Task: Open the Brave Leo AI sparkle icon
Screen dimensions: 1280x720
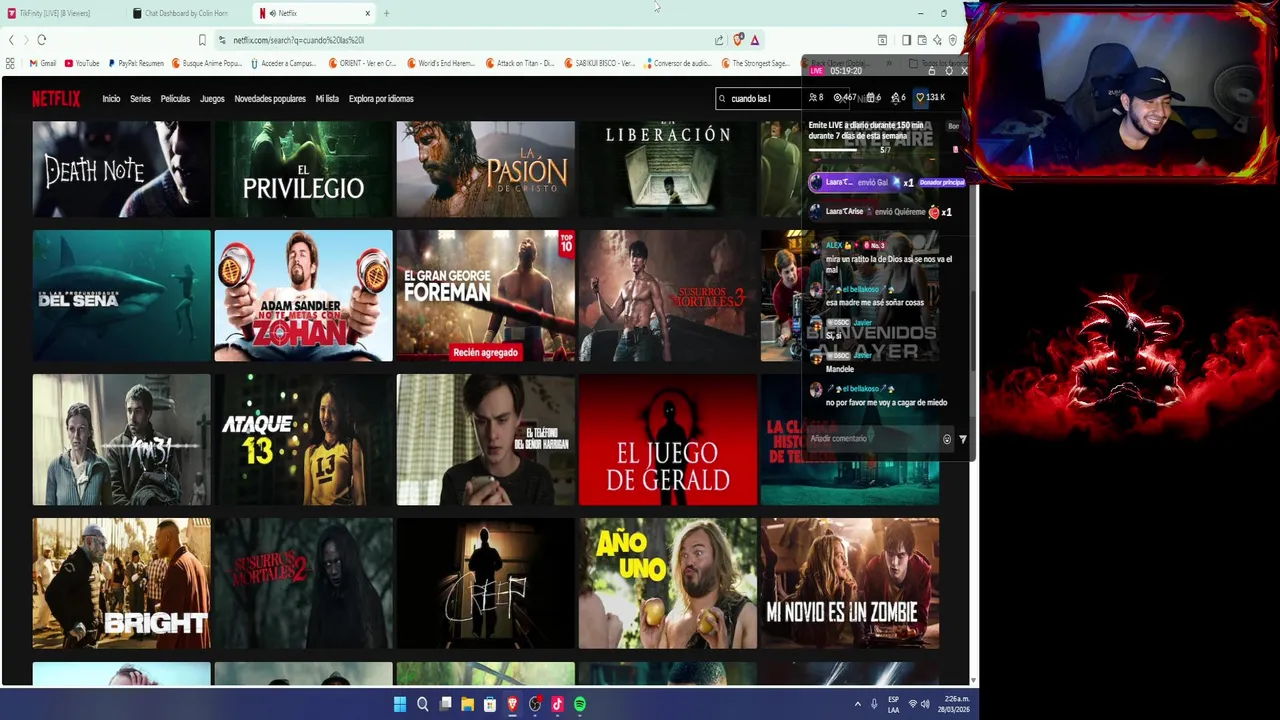Action: [937, 40]
